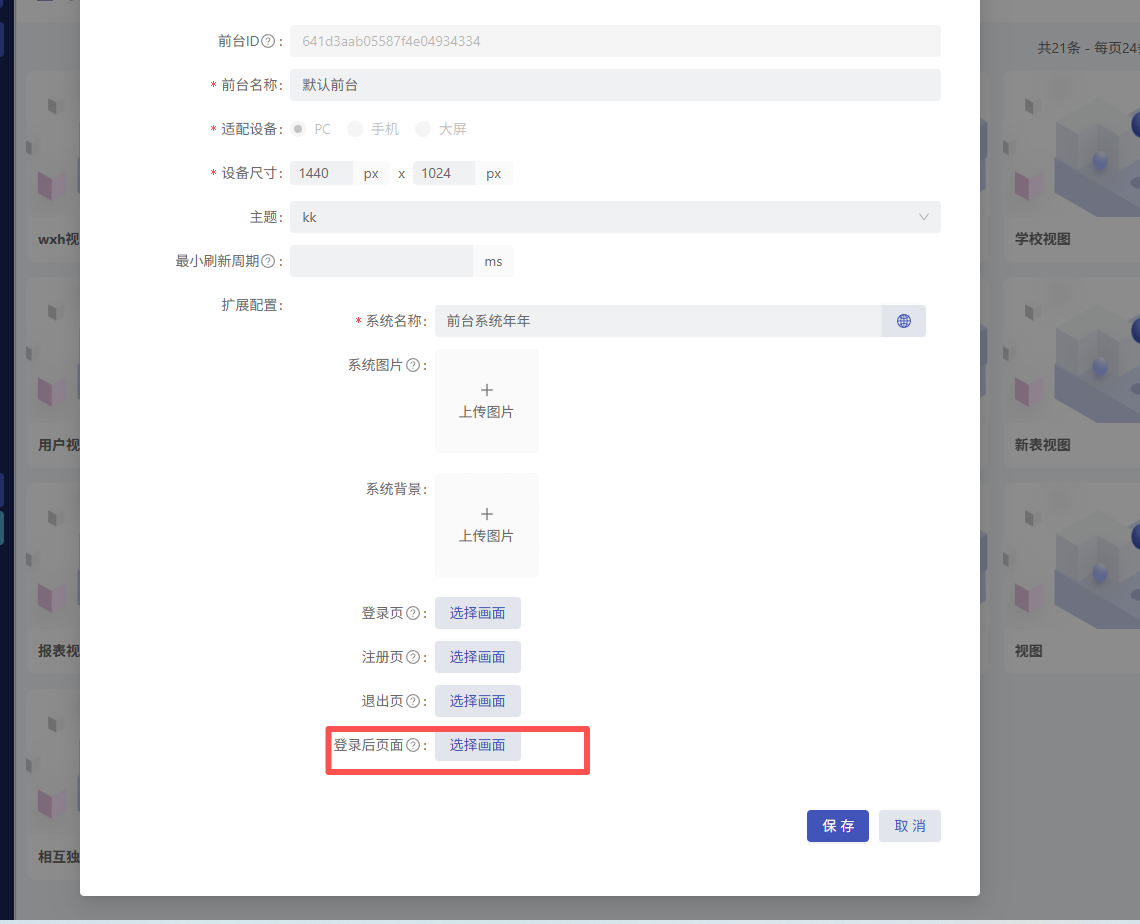
Task: Click the device height field showing 1024
Action: 443,173
